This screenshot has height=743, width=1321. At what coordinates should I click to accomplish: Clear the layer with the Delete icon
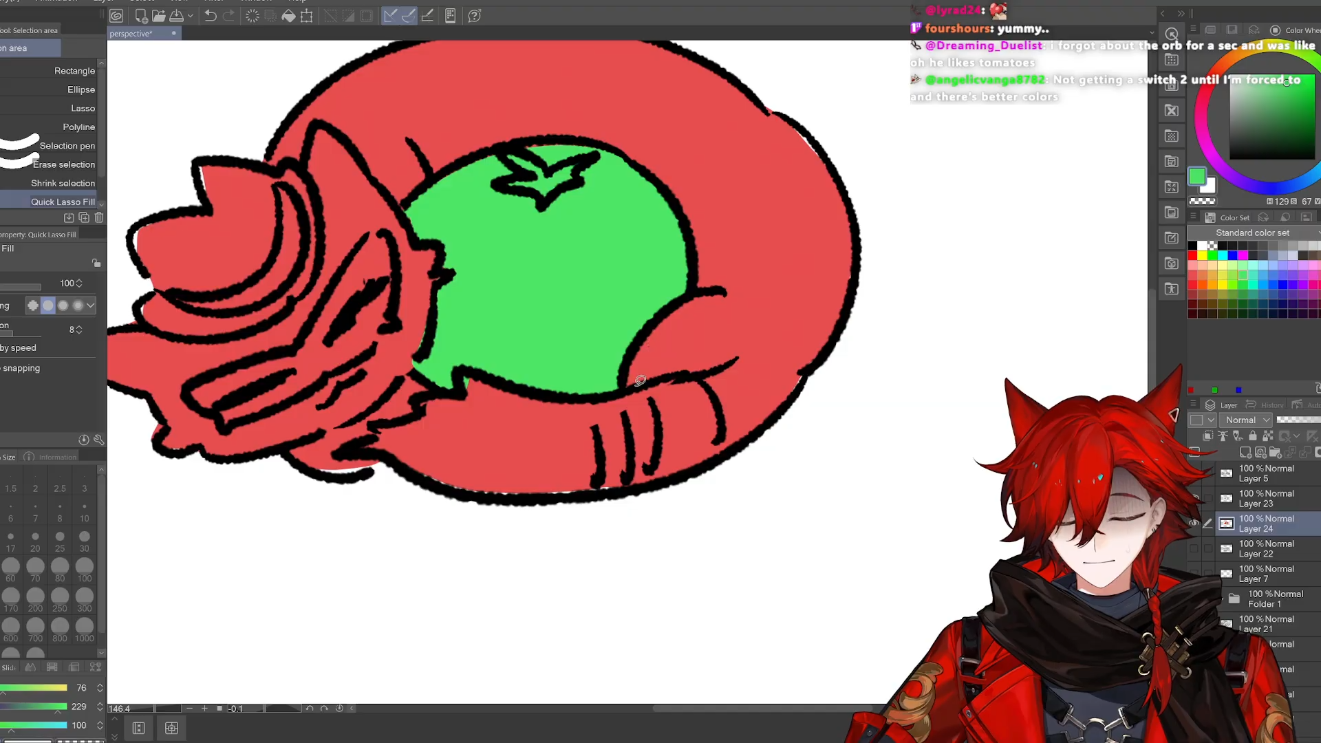pos(253,16)
